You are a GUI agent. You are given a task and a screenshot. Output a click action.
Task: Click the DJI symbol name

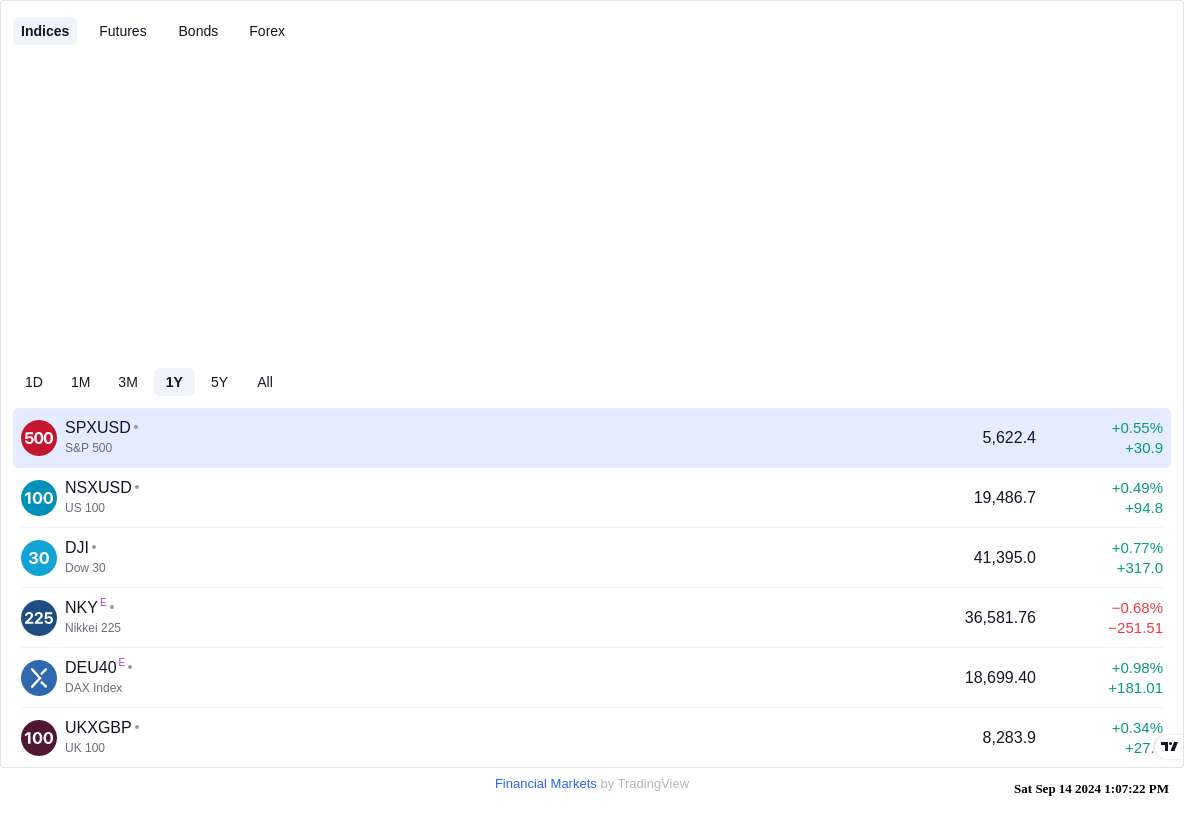click(77, 547)
